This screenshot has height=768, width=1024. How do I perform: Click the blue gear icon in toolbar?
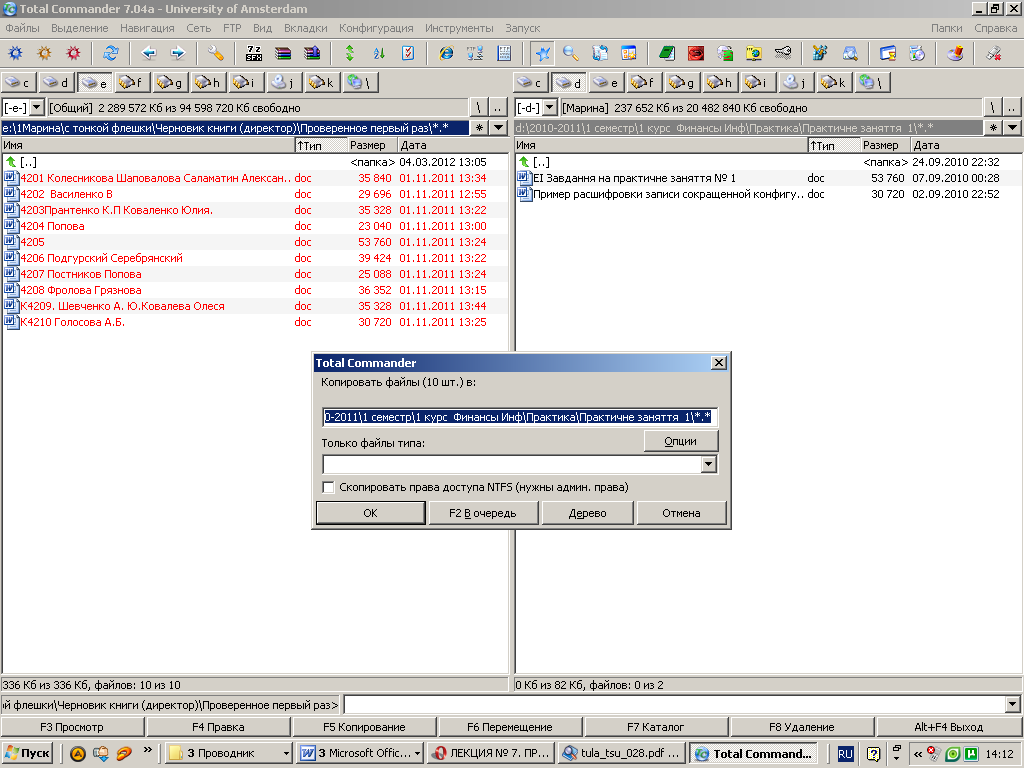point(16,54)
